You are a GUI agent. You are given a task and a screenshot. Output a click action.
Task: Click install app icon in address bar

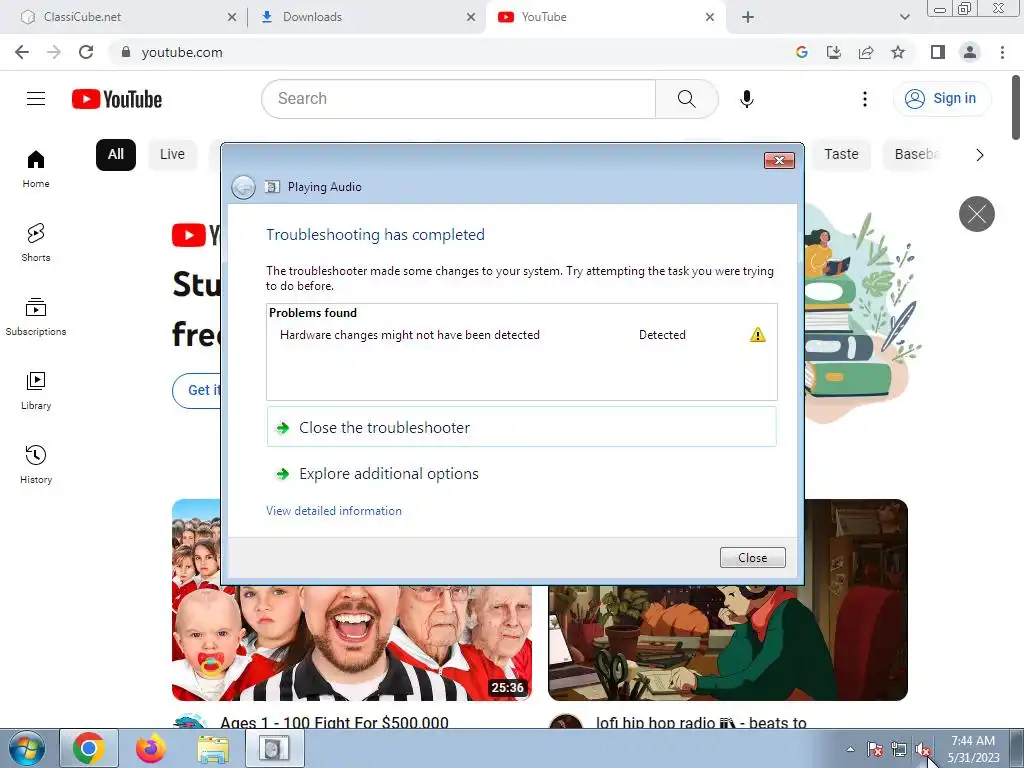[834, 52]
